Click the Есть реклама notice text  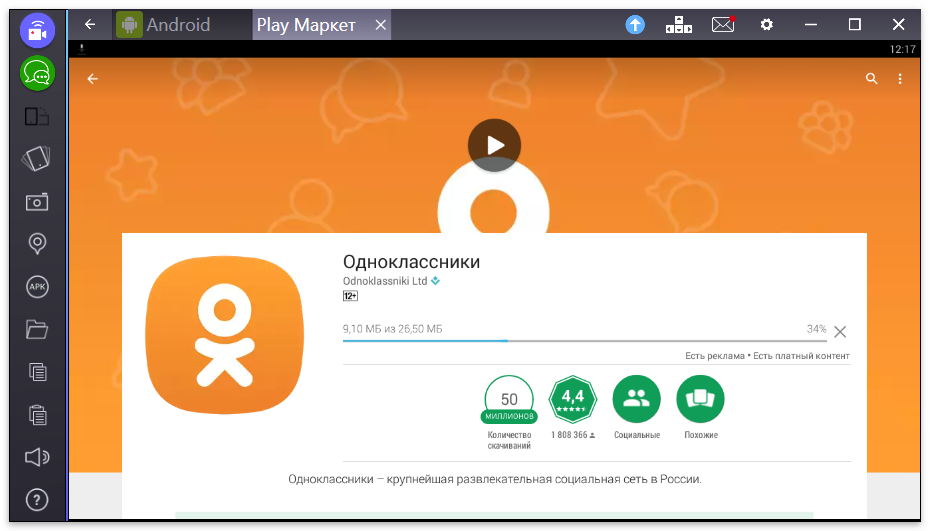pyautogui.click(x=715, y=356)
